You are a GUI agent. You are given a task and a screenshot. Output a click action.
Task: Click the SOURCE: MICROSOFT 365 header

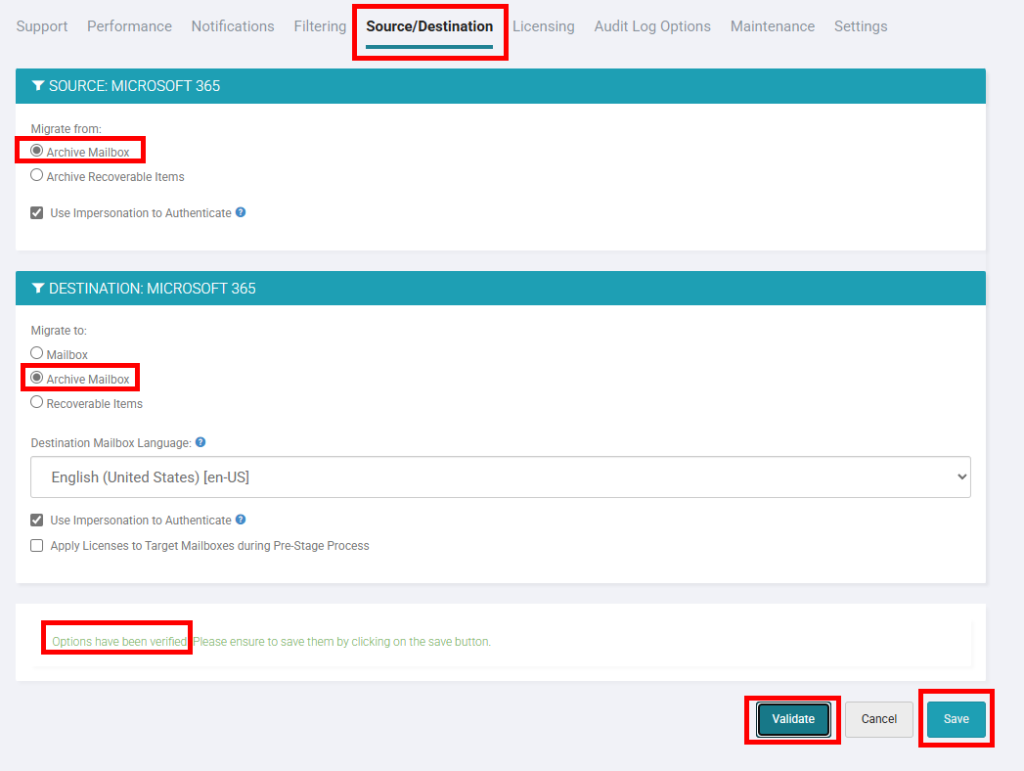click(500, 86)
